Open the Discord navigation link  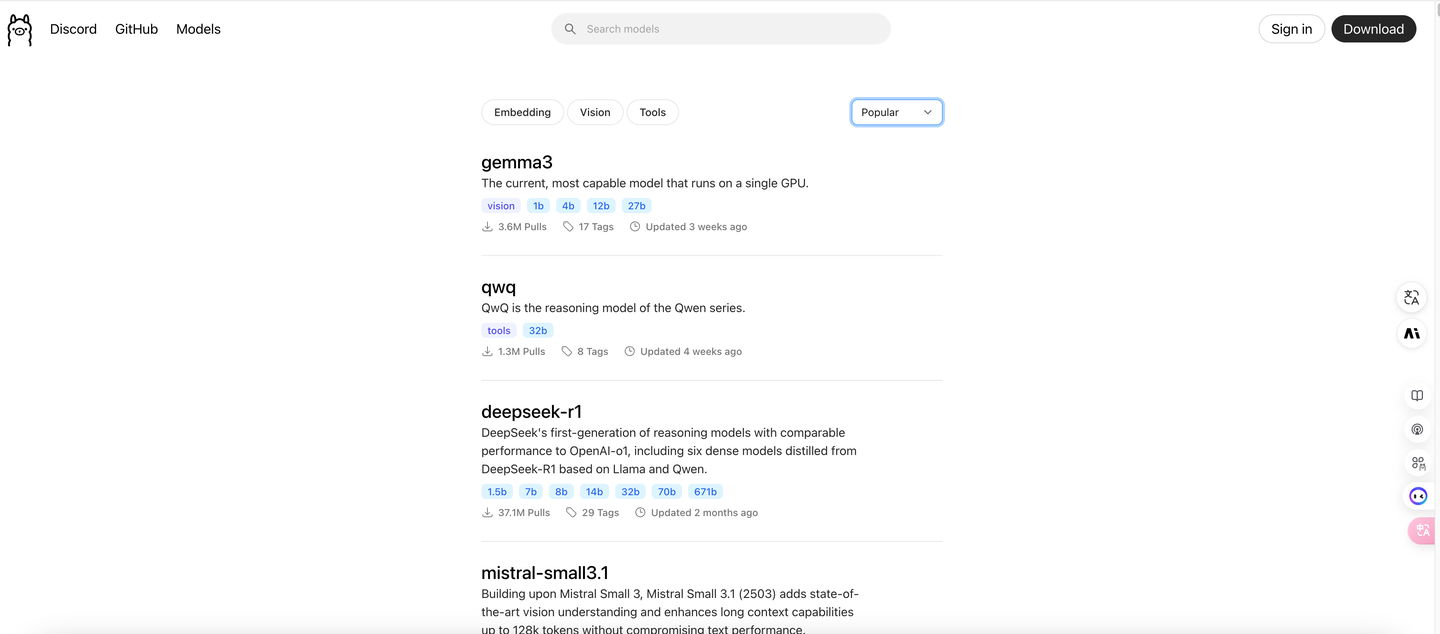tap(73, 28)
